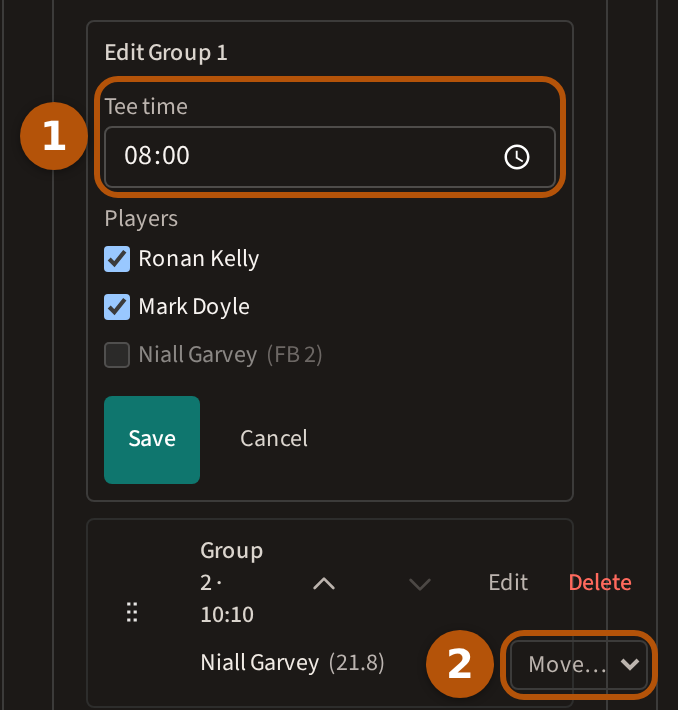Edit Group 2

(508, 582)
